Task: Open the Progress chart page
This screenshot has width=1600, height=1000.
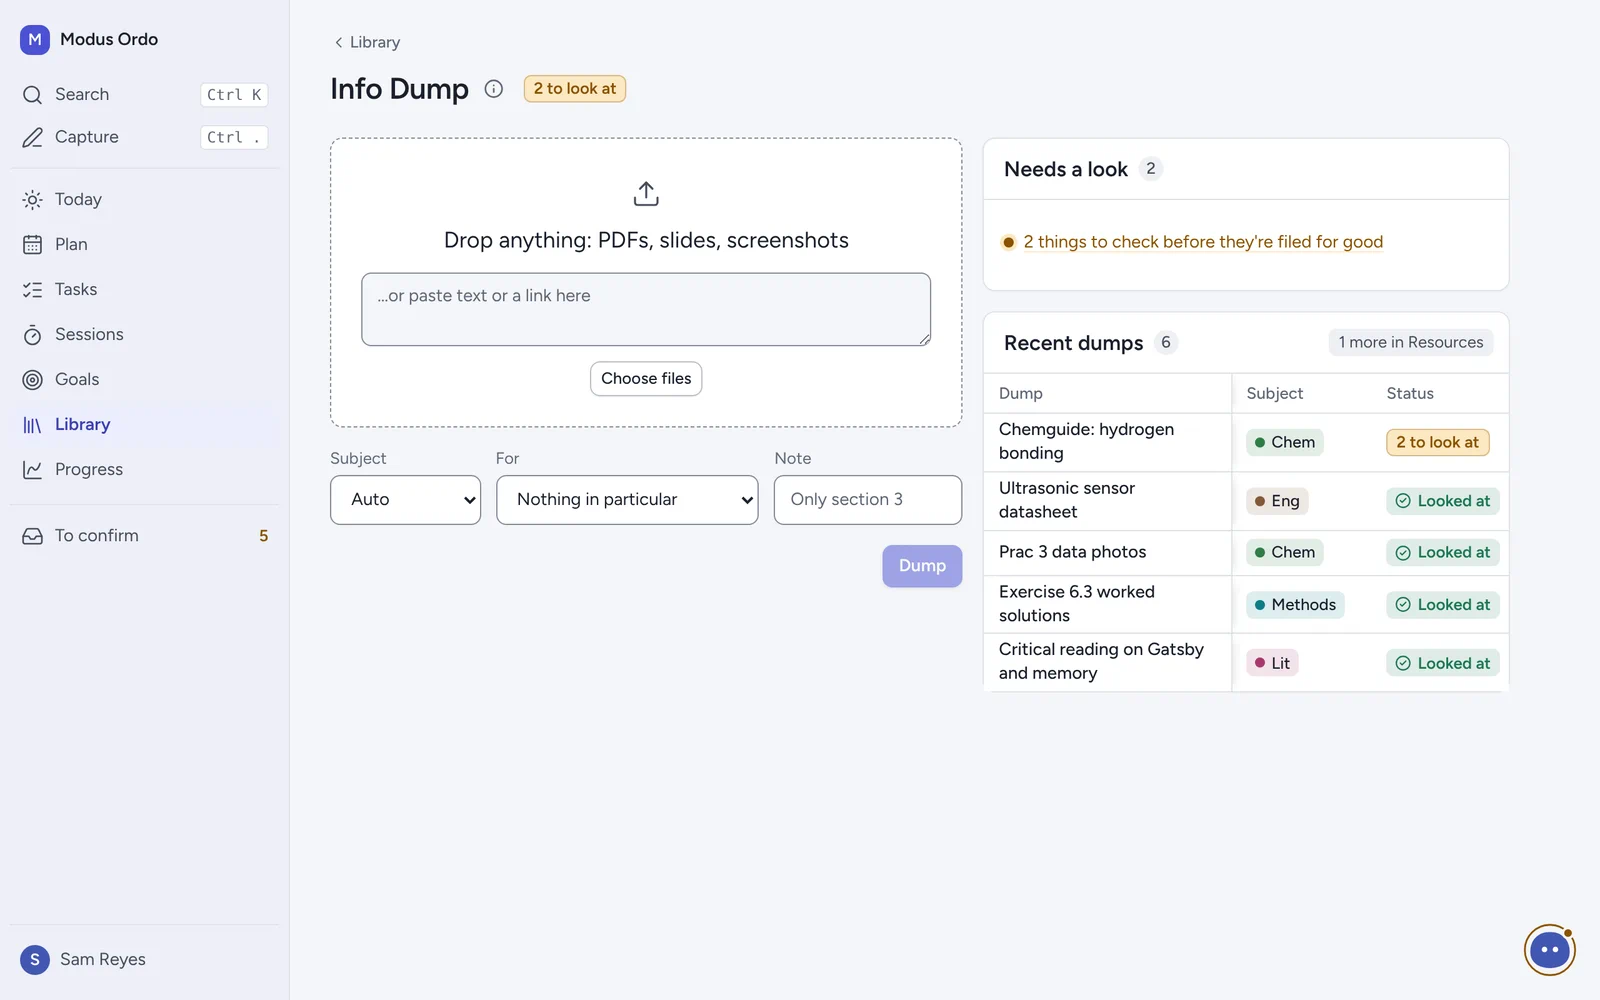Action: 145,469
